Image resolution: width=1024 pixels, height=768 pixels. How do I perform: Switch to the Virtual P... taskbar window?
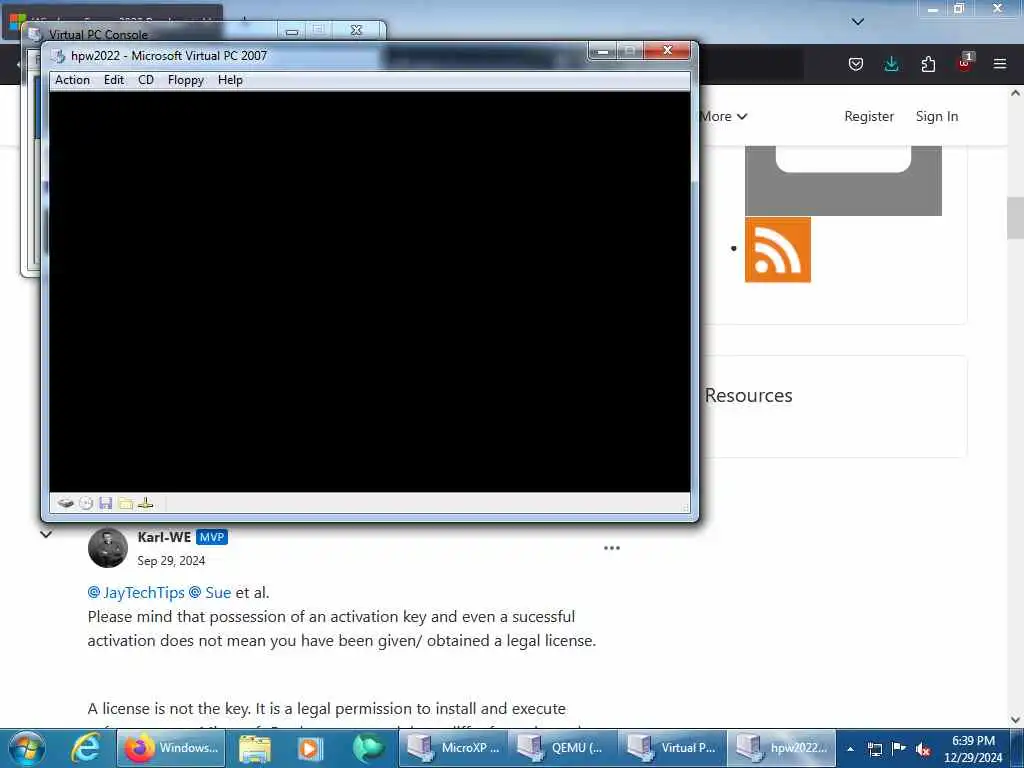pos(672,748)
